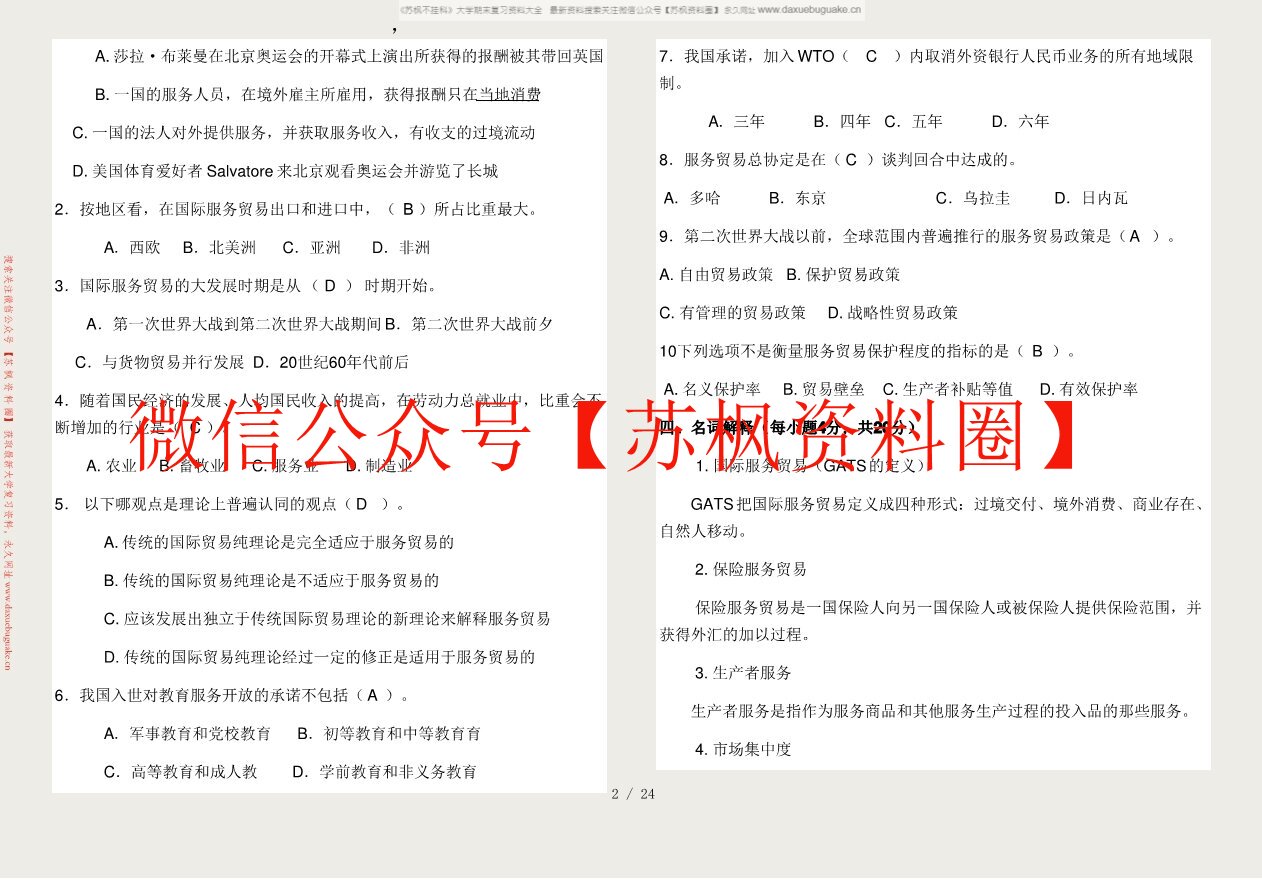Click option 'A. 第一次世界大战到第二次世界大战期间'
The image size is (1262, 892).
point(234,324)
